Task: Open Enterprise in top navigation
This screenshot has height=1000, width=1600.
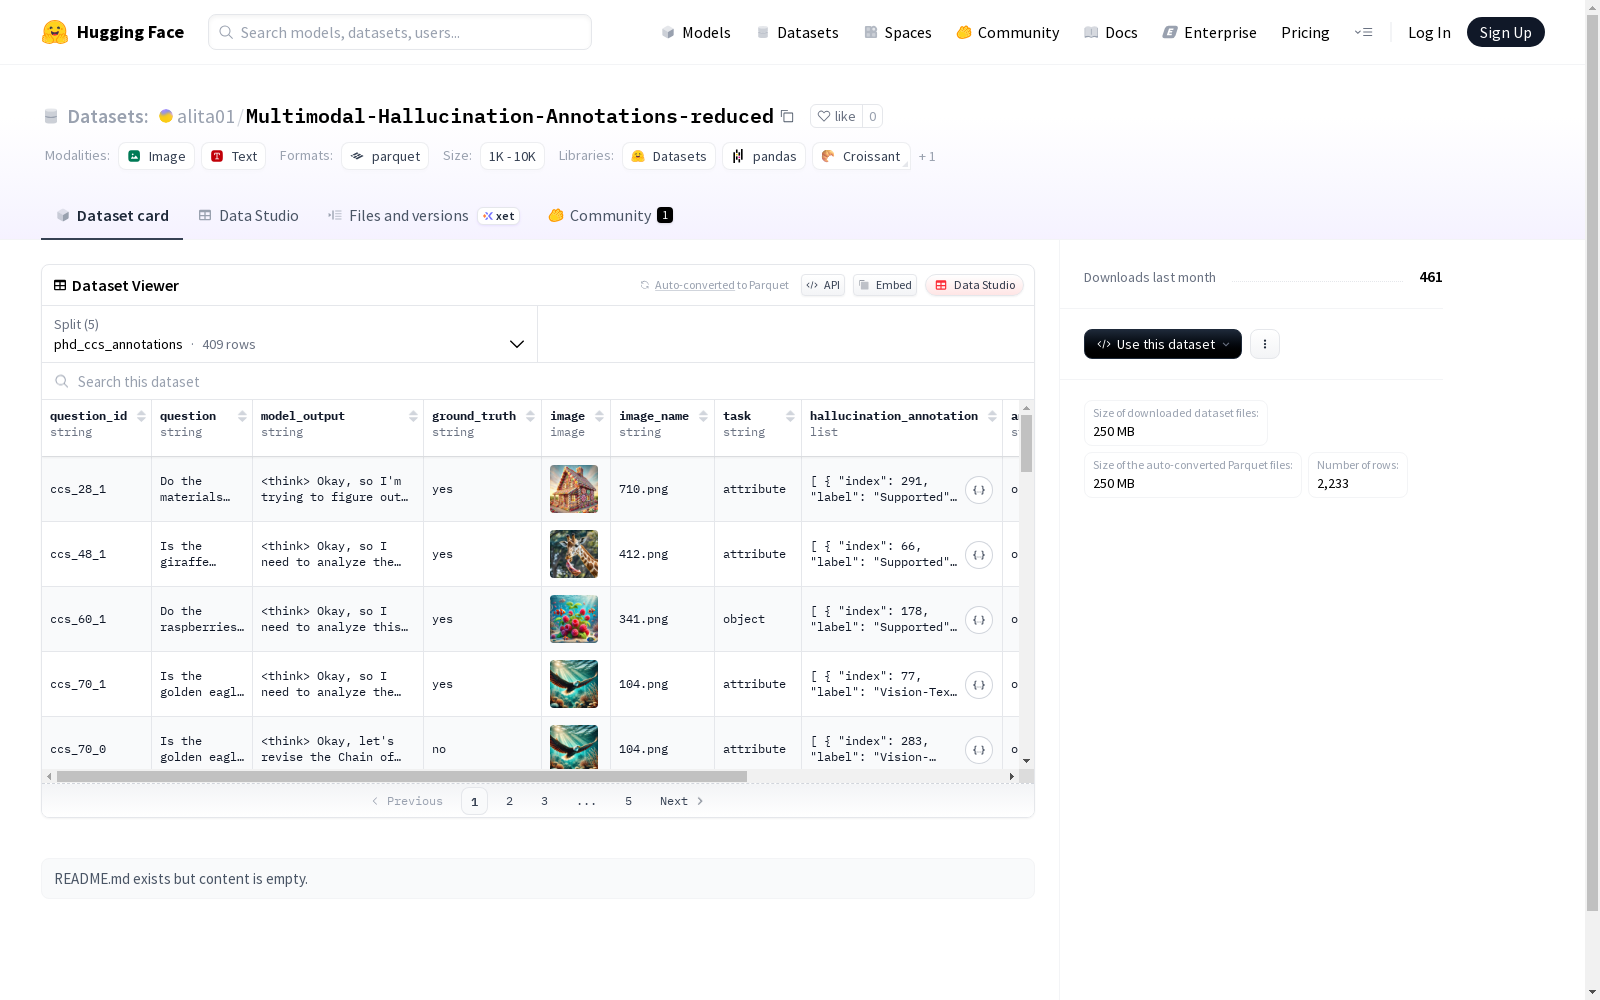Action: (x=1209, y=32)
